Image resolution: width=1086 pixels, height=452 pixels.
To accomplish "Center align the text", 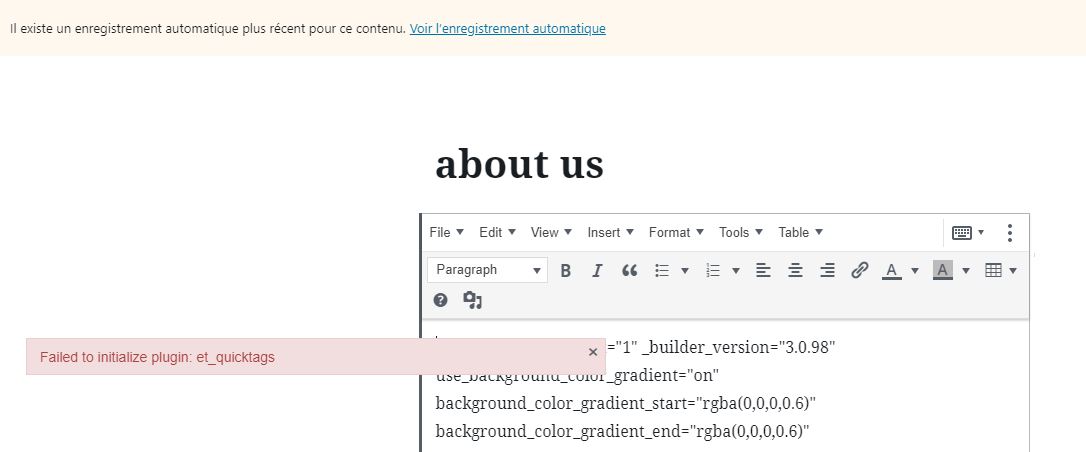I will click(x=795, y=270).
